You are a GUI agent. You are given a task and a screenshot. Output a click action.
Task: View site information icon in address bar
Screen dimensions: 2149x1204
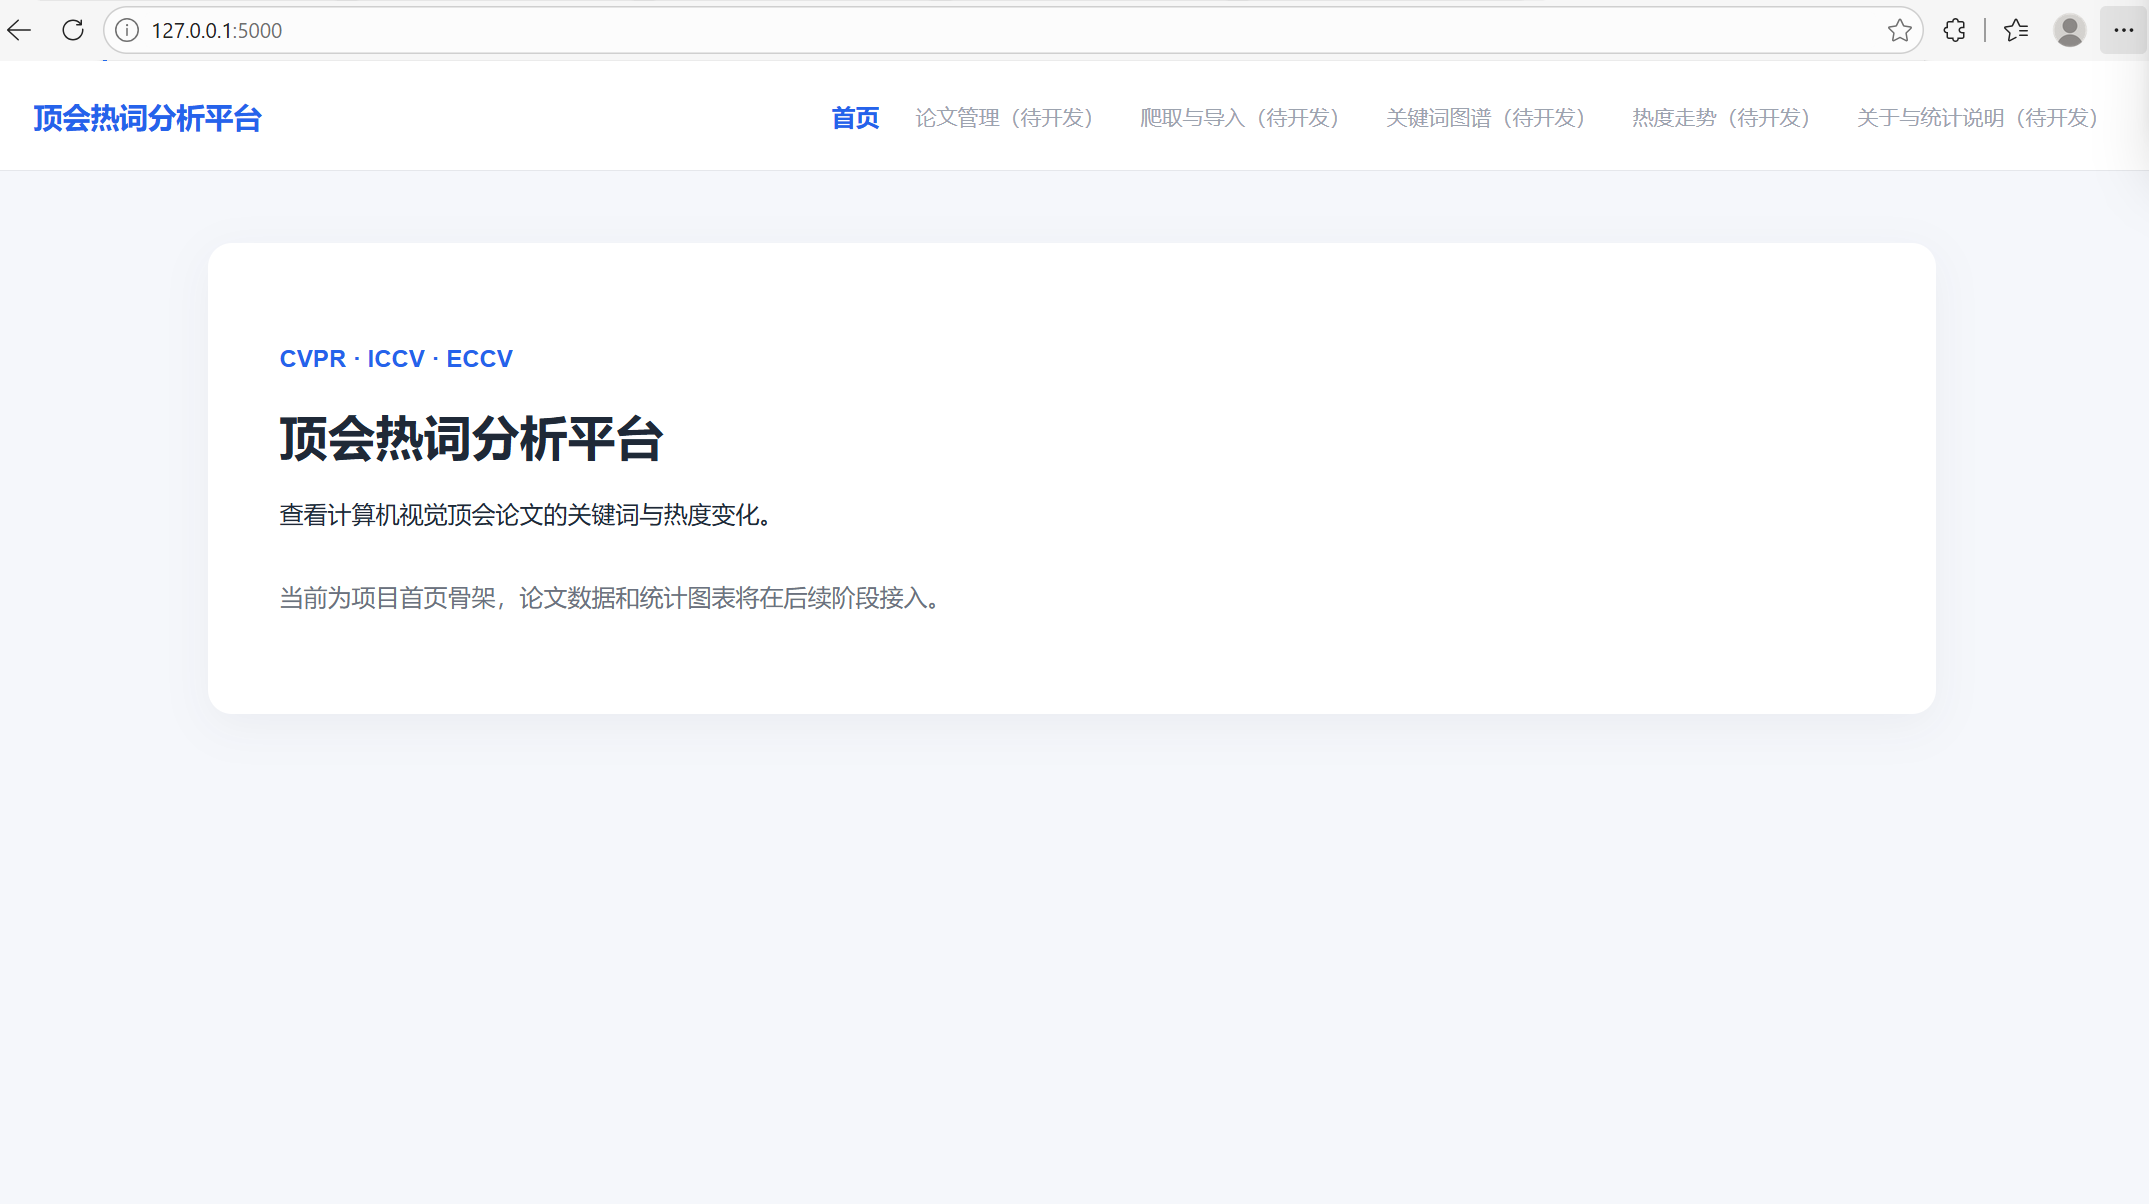(127, 30)
